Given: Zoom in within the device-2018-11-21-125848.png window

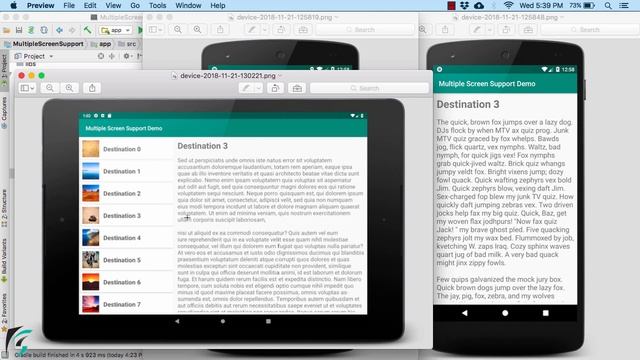Looking at the screenshot, I should tap(423, 30).
